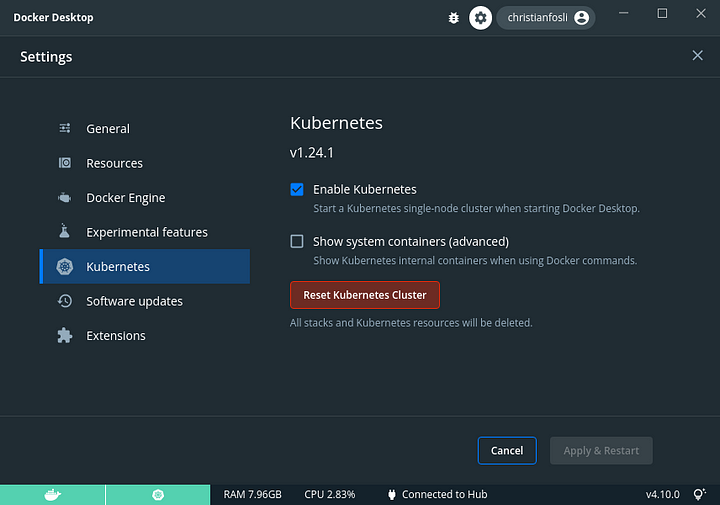The height and width of the screenshot is (505, 720).
Task: Click the Resources disk icon
Action: pyautogui.click(x=65, y=163)
